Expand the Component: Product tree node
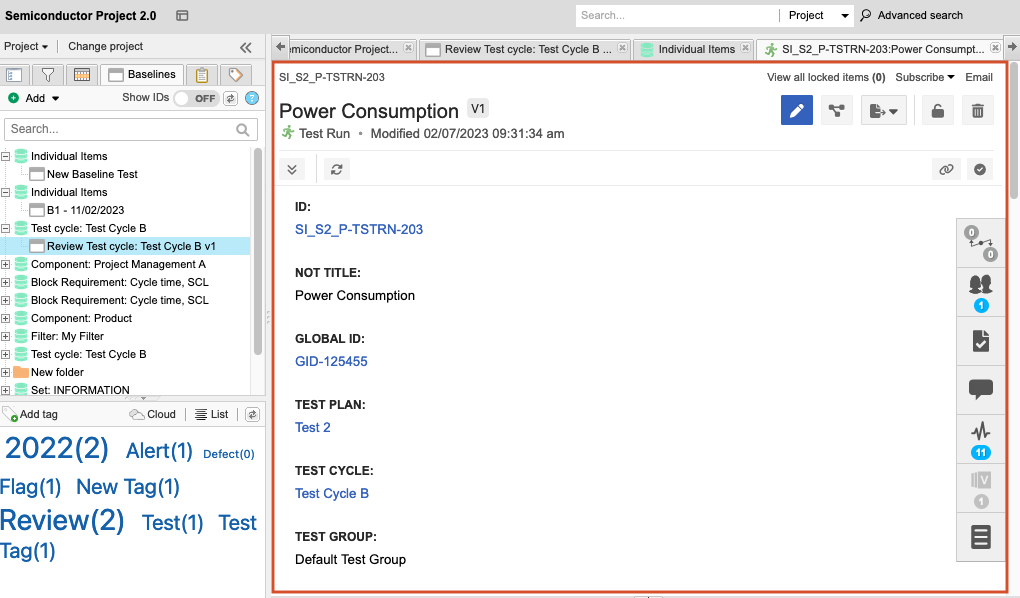1020x598 pixels. coord(6,318)
